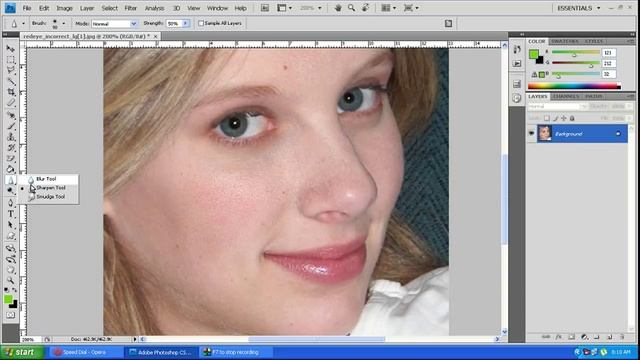Launch Bridge from the application bar

(x=264, y=8)
